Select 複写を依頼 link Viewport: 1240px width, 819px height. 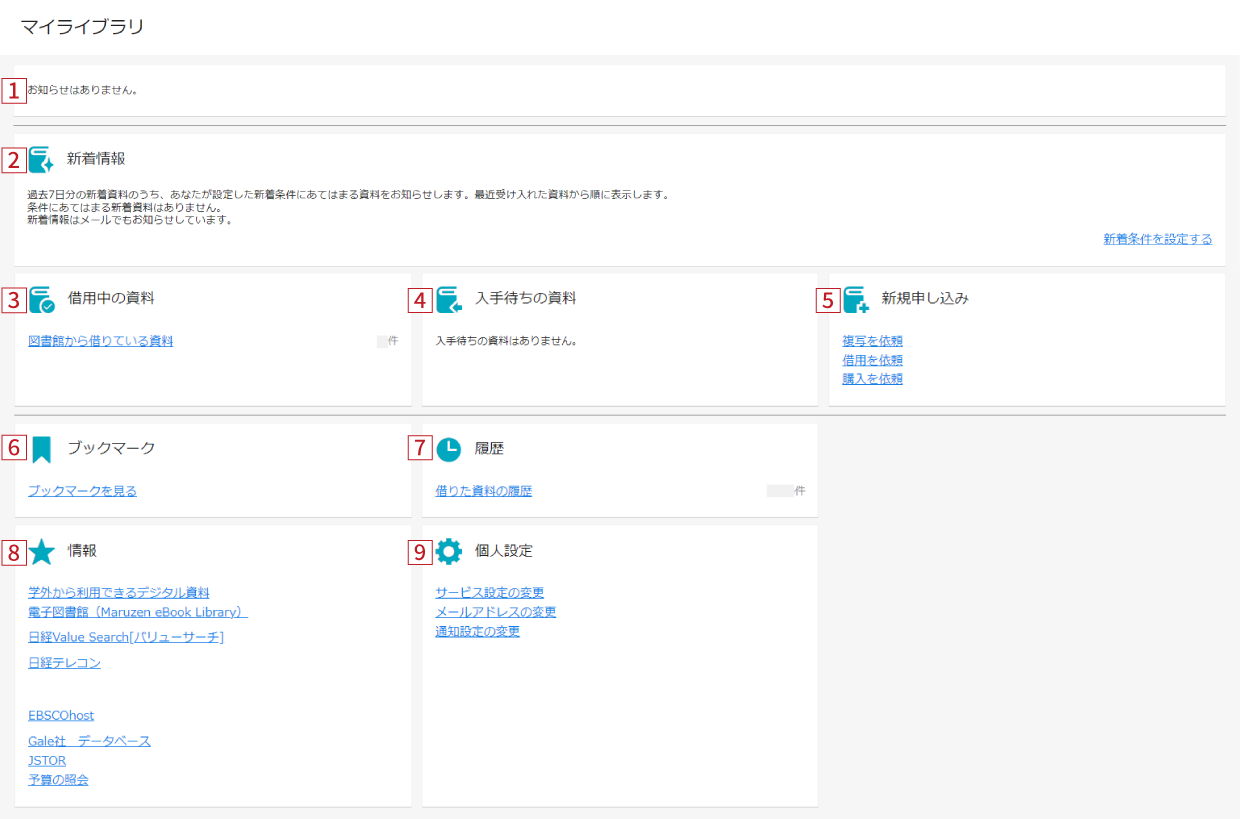[873, 341]
